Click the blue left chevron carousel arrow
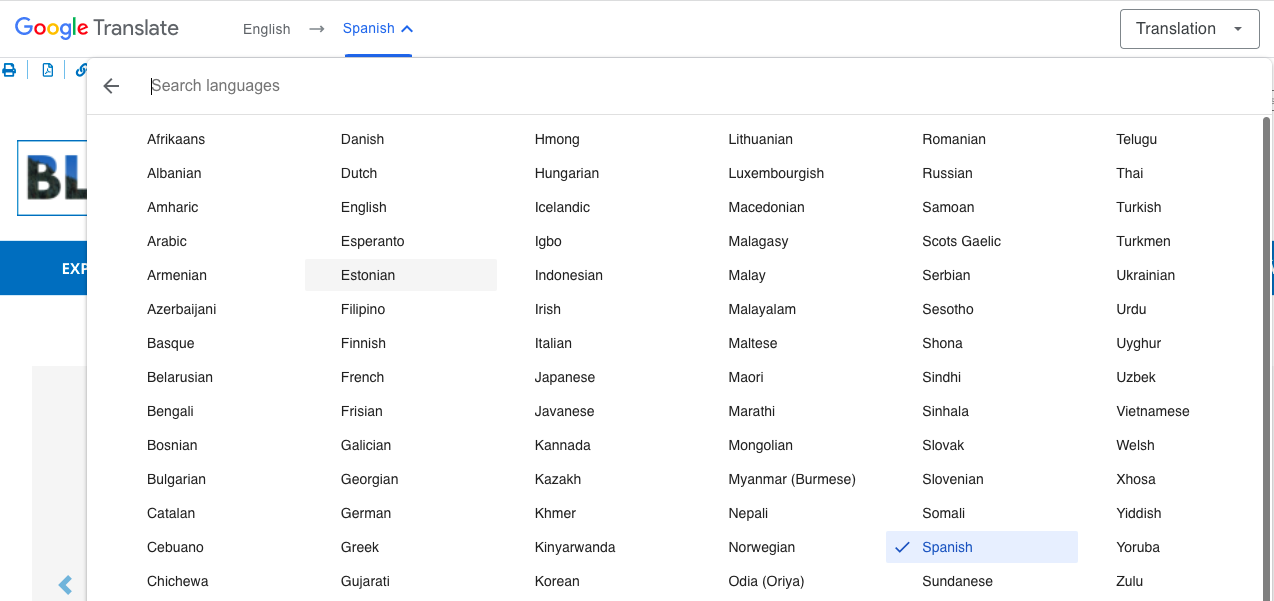This screenshot has width=1274, height=601. click(x=66, y=585)
